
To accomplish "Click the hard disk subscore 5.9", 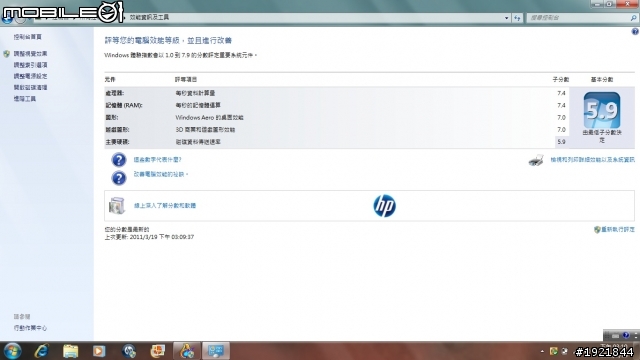I will click(561, 142).
